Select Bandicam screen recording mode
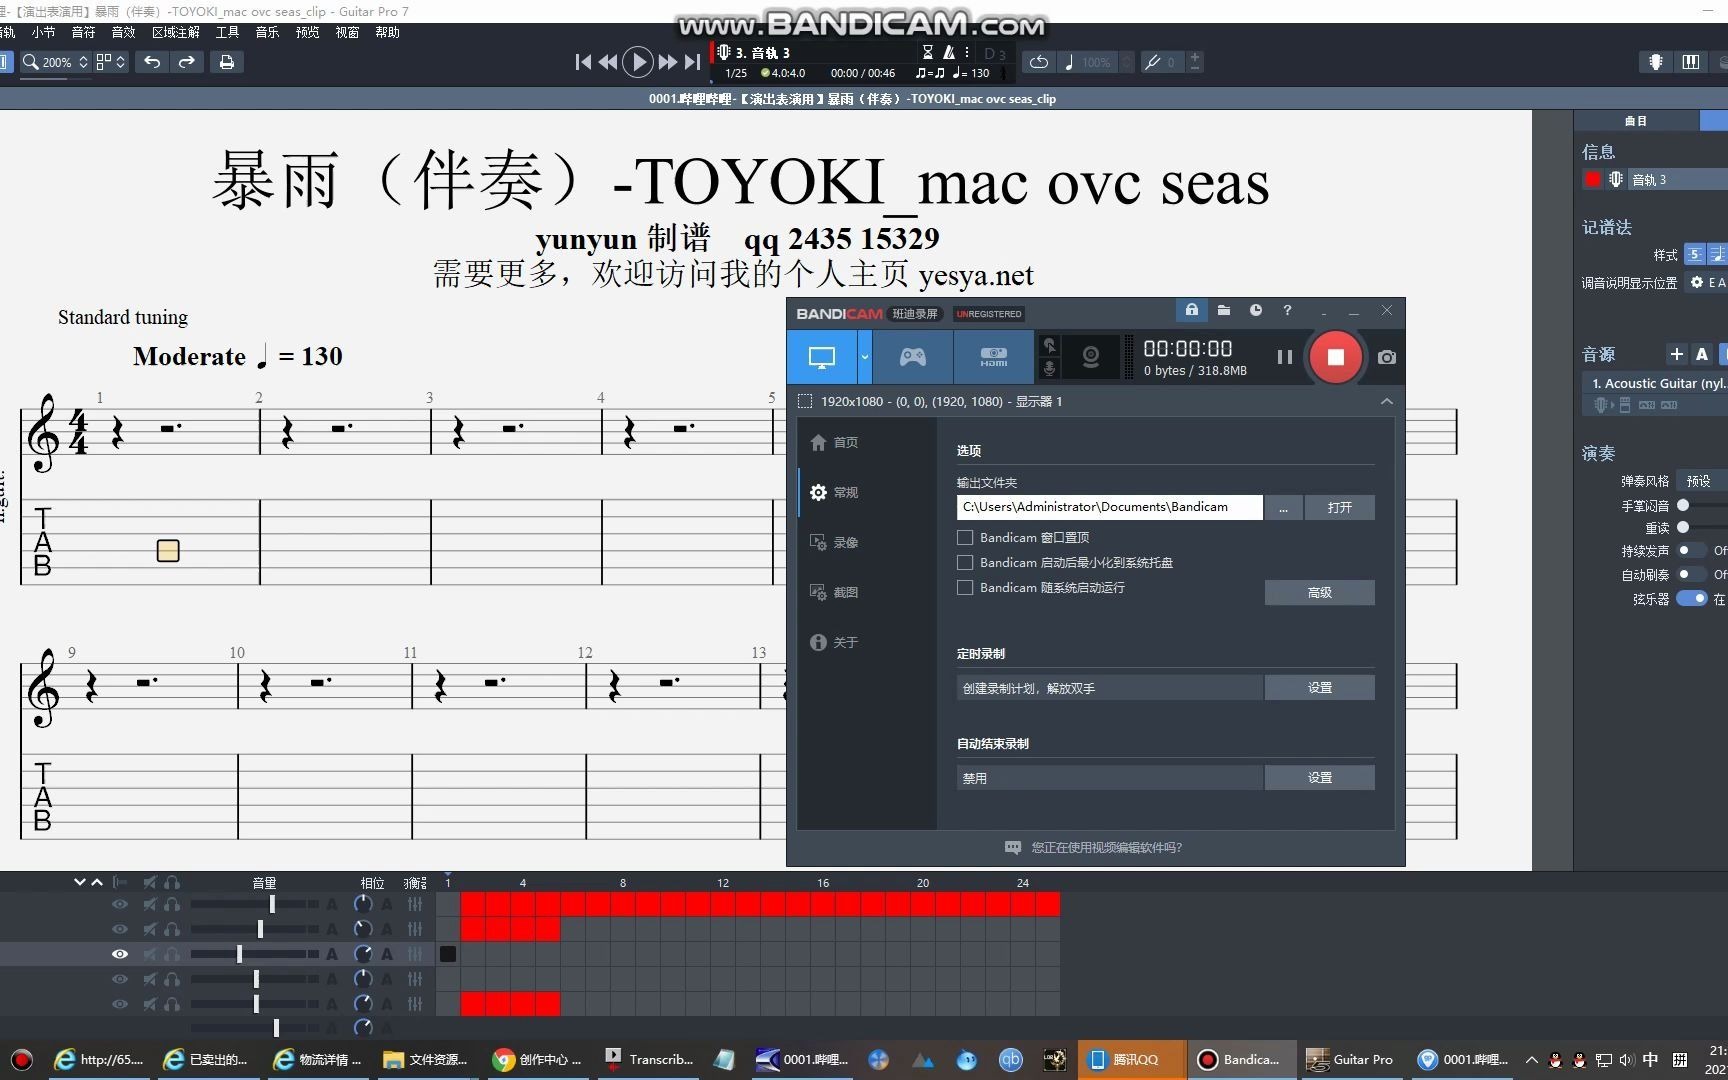 pyautogui.click(x=822, y=357)
